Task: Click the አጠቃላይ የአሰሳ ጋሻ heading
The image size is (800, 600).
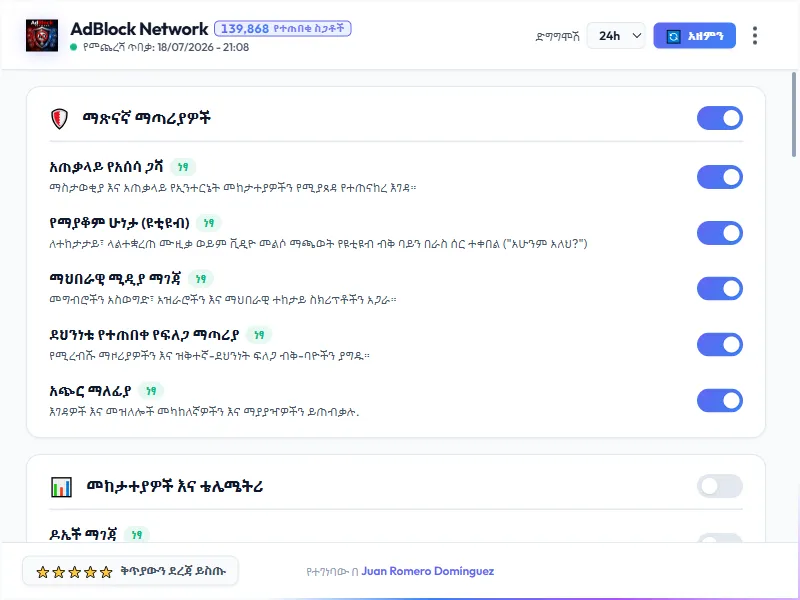Action: click(106, 167)
